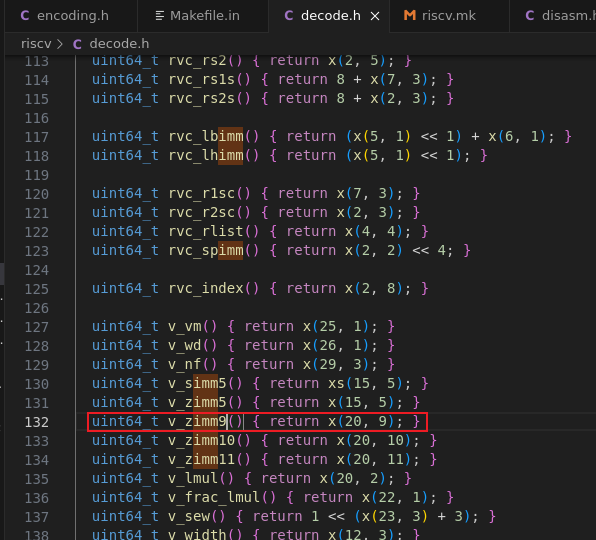Viewport: 596px width, 540px height.
Task: Switch to the riscv.mk tab
Action: [x=449, y=16]
